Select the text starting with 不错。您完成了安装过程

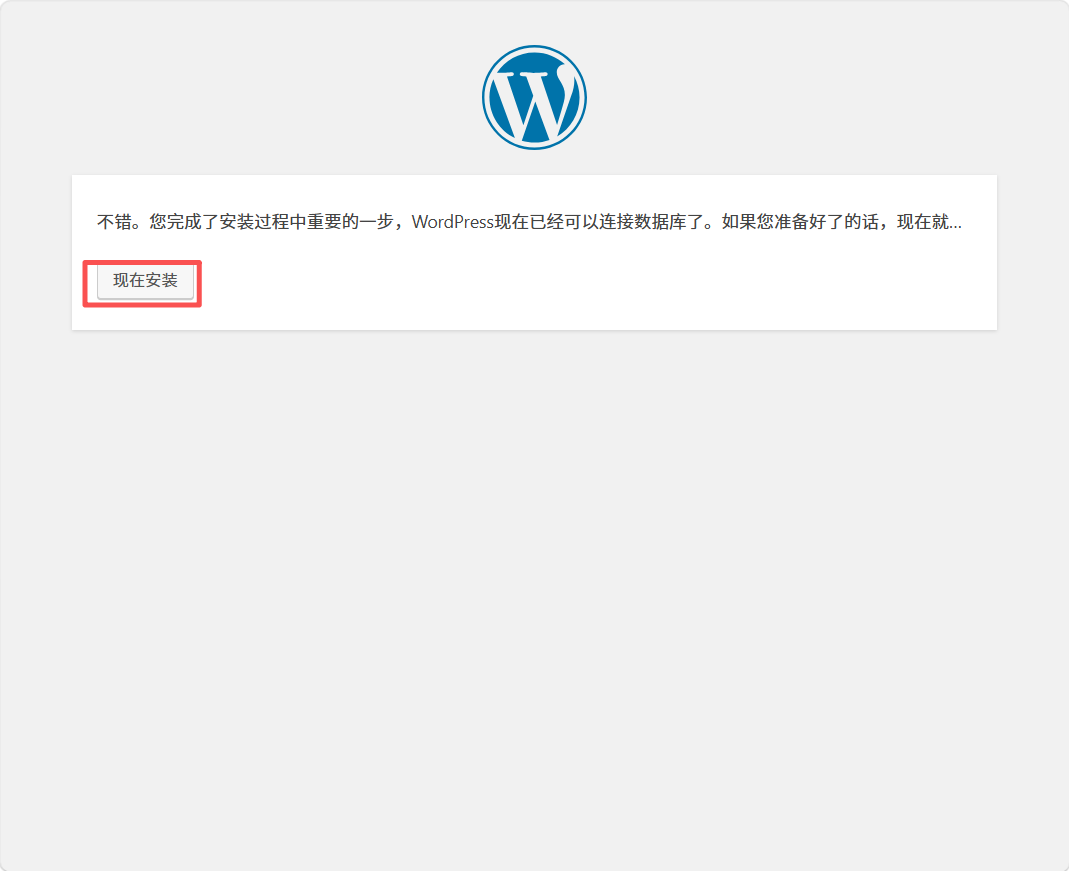(x=530, y=222)
